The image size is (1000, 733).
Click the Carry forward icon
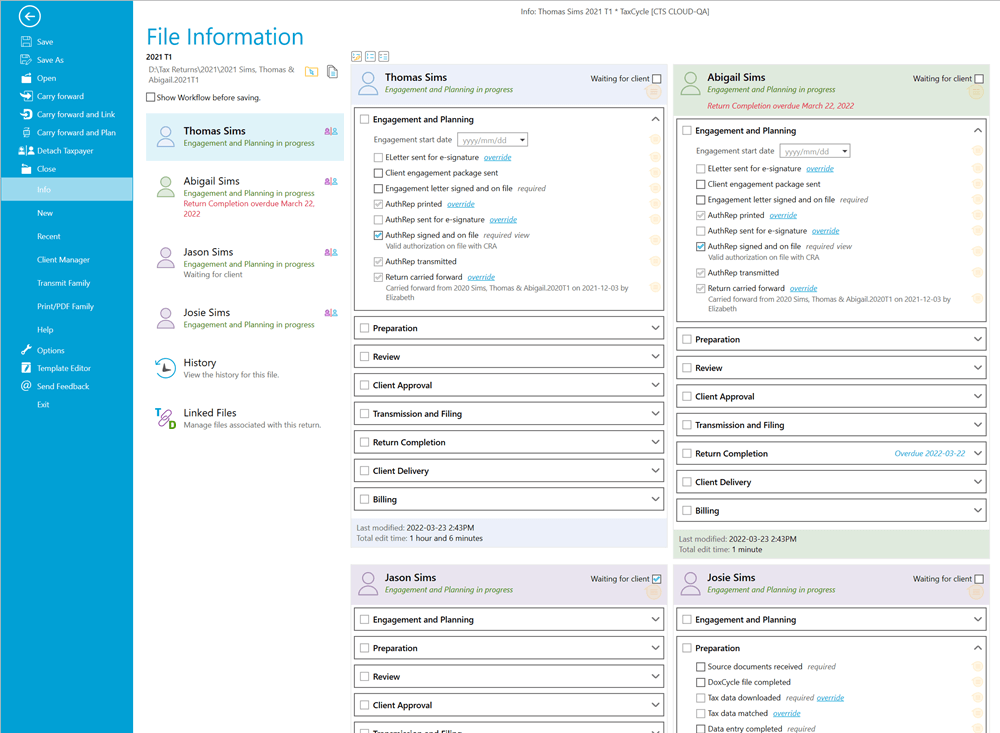tap(26, 96)
